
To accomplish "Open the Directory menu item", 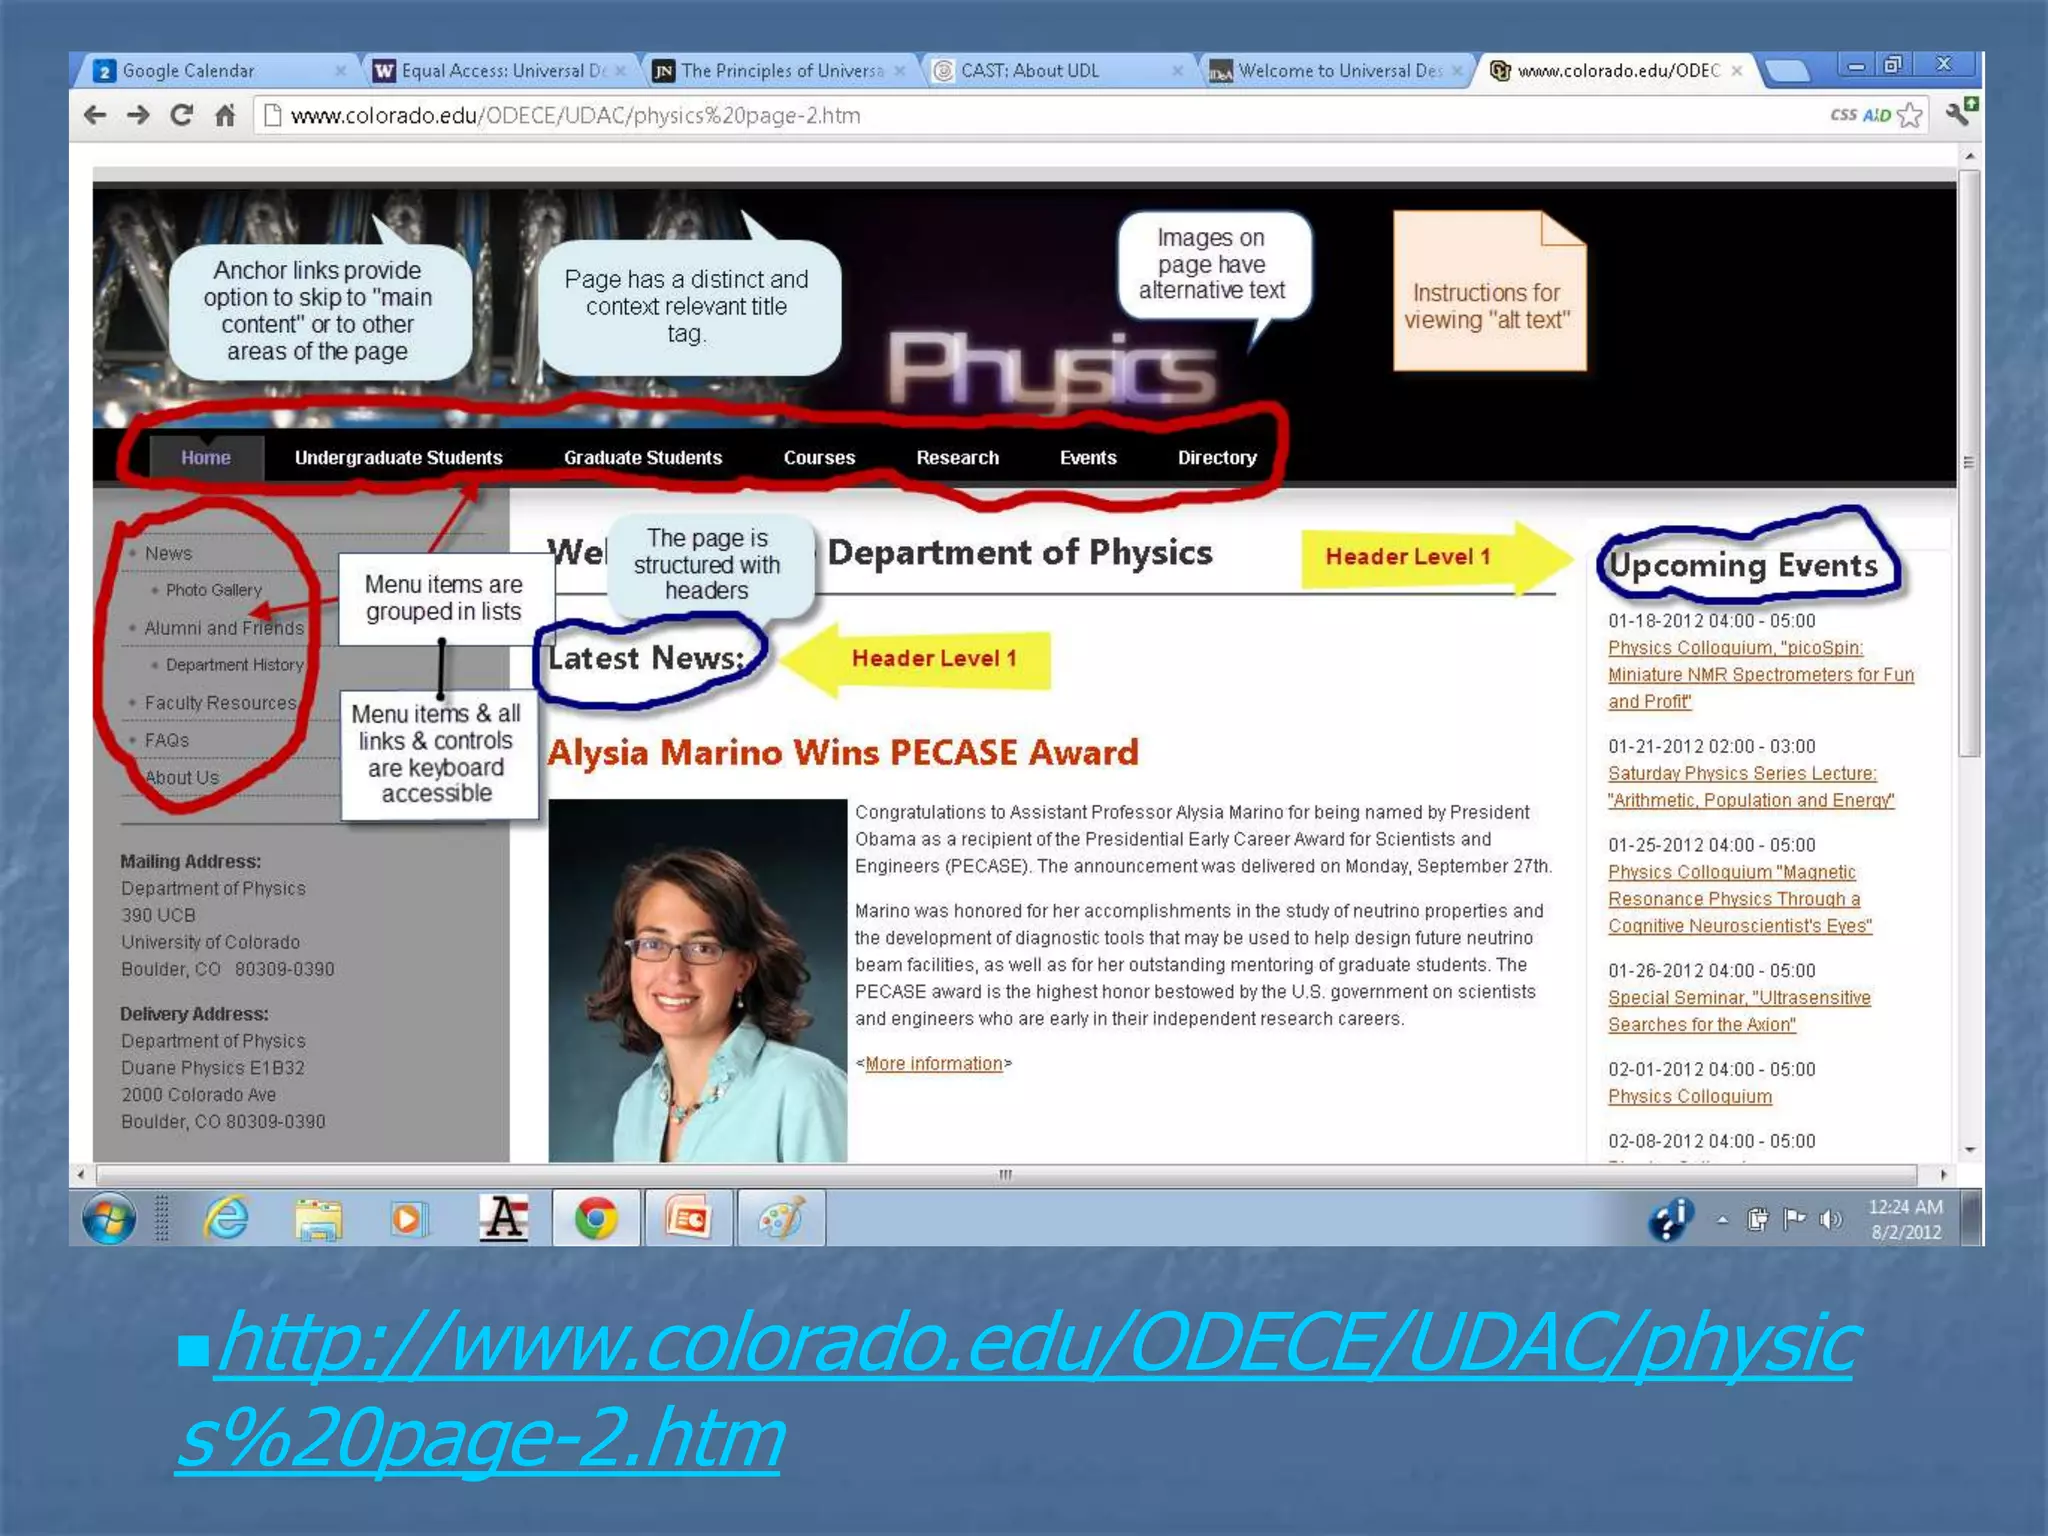I will click(x=1217, y=458).
